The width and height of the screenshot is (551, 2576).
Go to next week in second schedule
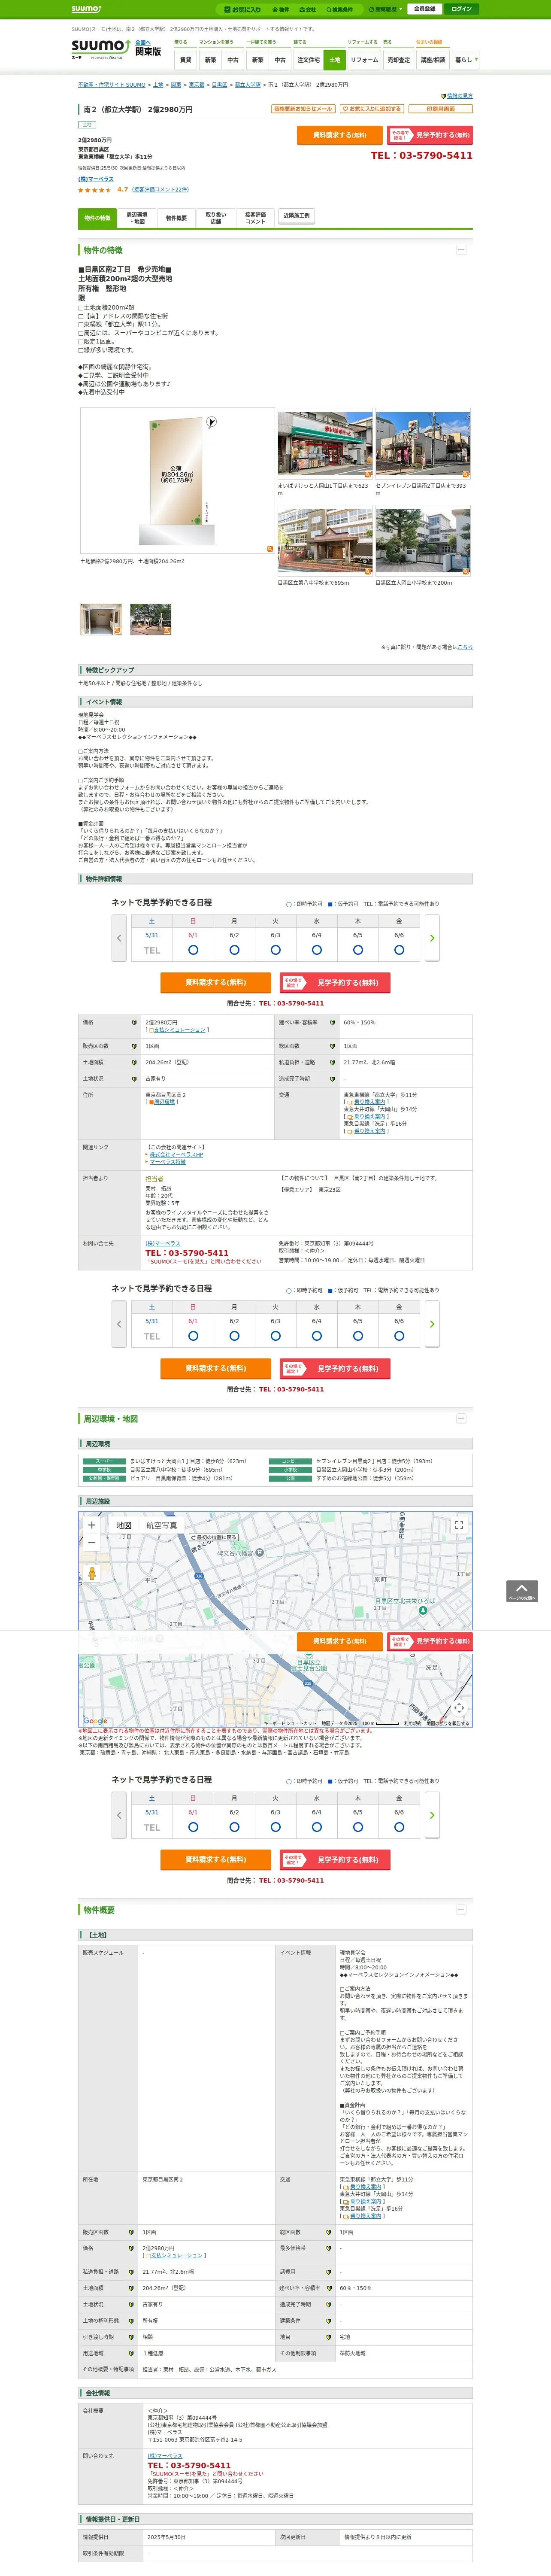click(432, 1324)
